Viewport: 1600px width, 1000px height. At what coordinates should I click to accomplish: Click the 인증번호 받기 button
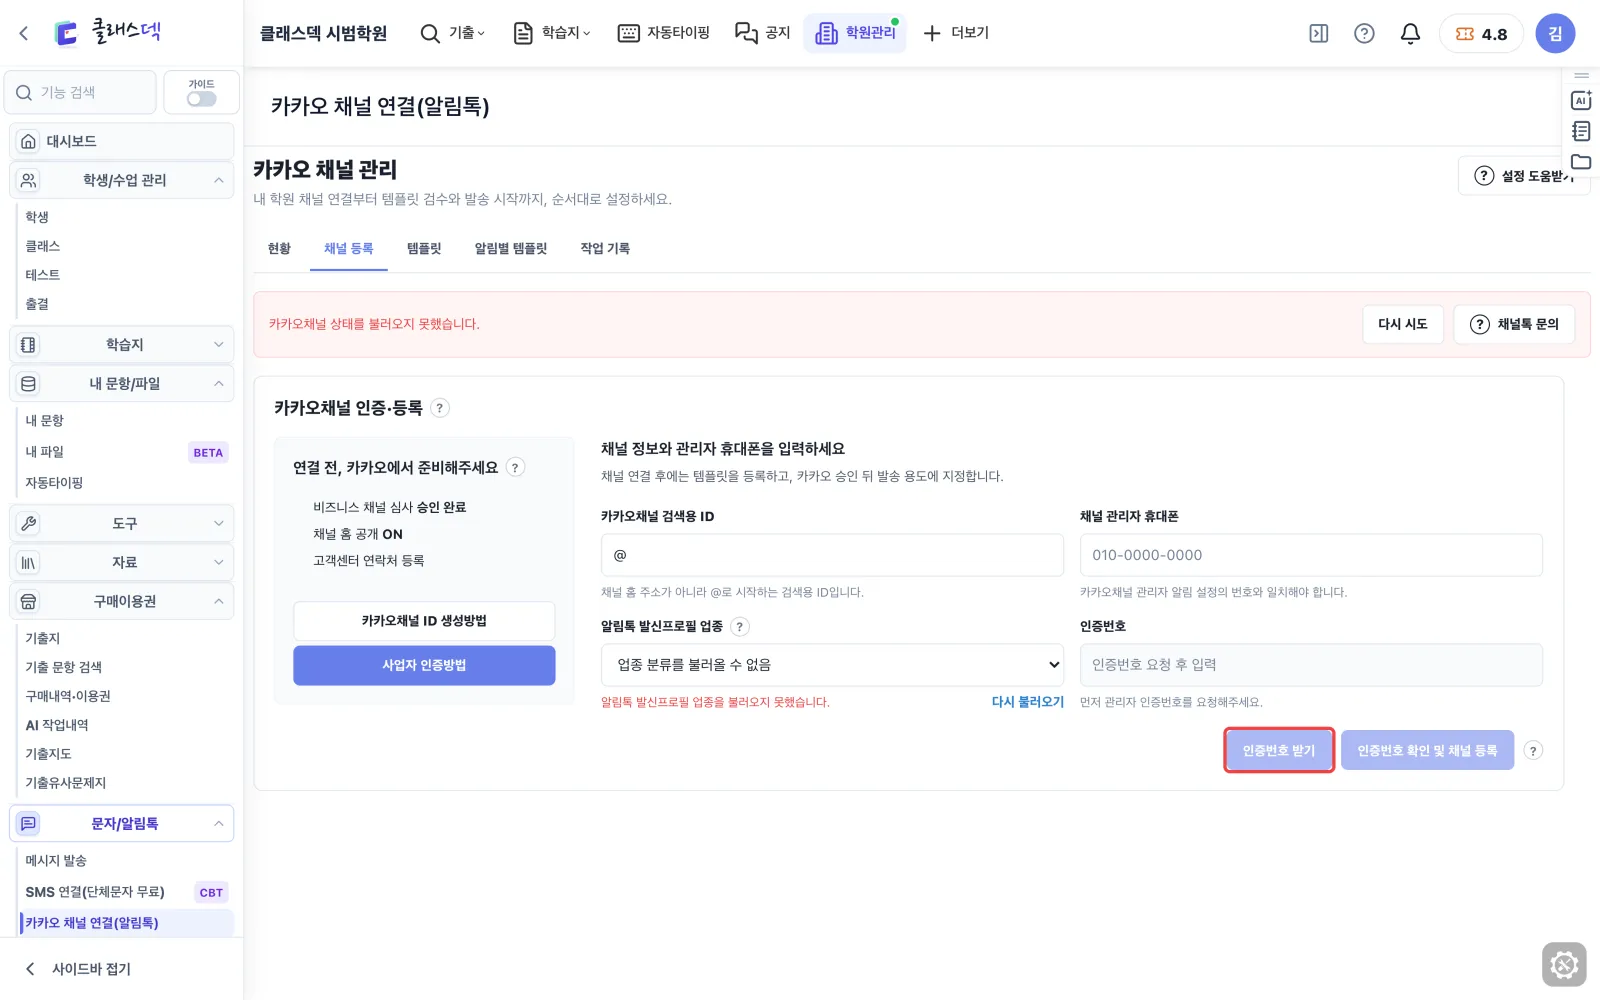pyautogui.click(x=1279, y=750)
